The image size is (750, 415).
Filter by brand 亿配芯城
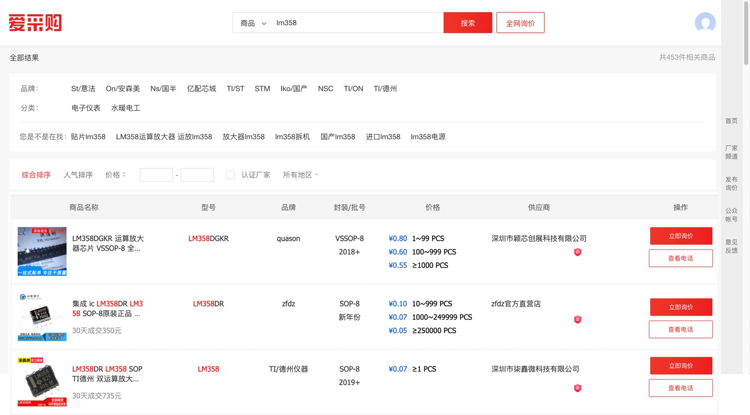tap(201, 88)
